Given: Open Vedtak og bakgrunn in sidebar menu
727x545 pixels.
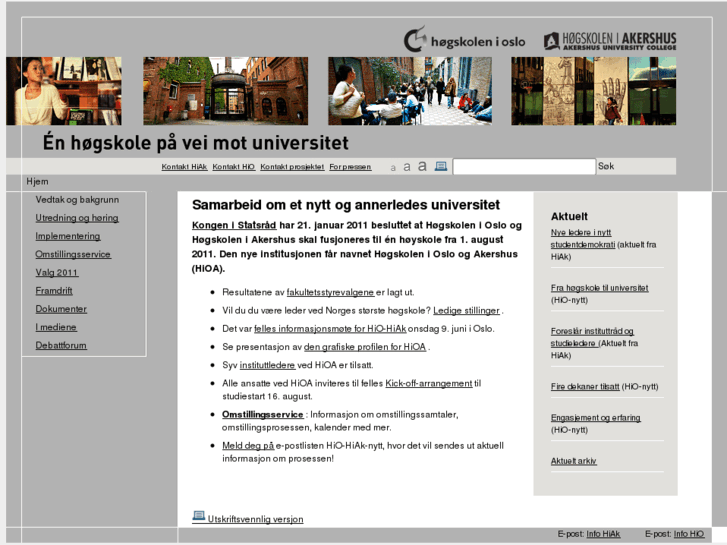Looking at the screenshot, I should pyautogui.click(x=77, y=199).
